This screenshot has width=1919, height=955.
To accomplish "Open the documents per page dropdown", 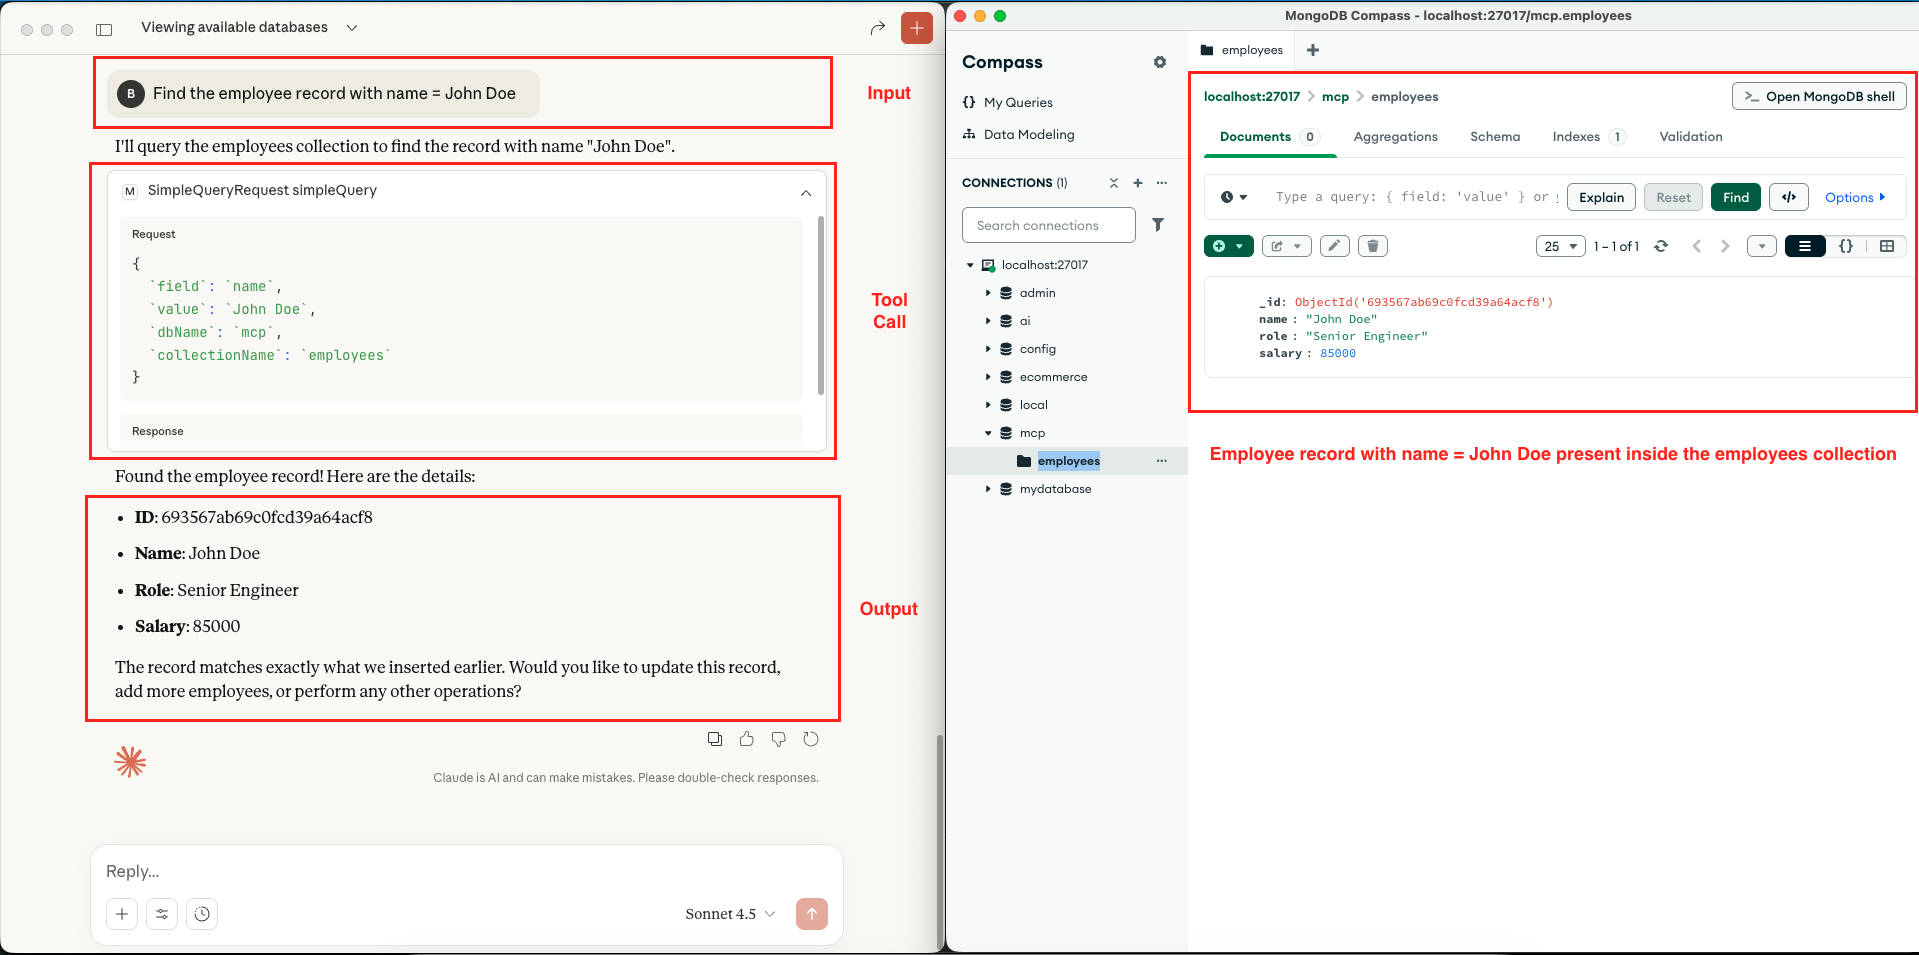I will click(1560, 246).
